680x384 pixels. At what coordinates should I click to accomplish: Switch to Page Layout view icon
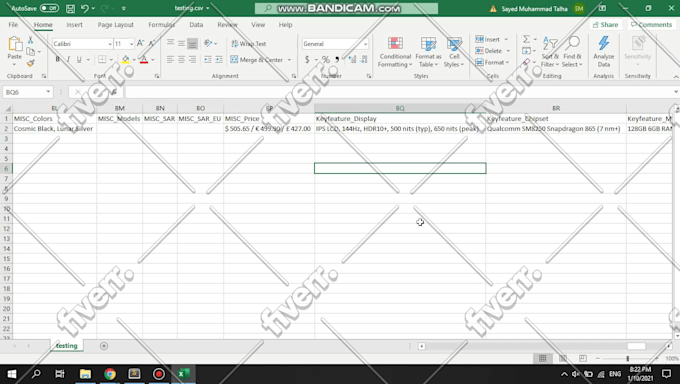click(563, 358)
